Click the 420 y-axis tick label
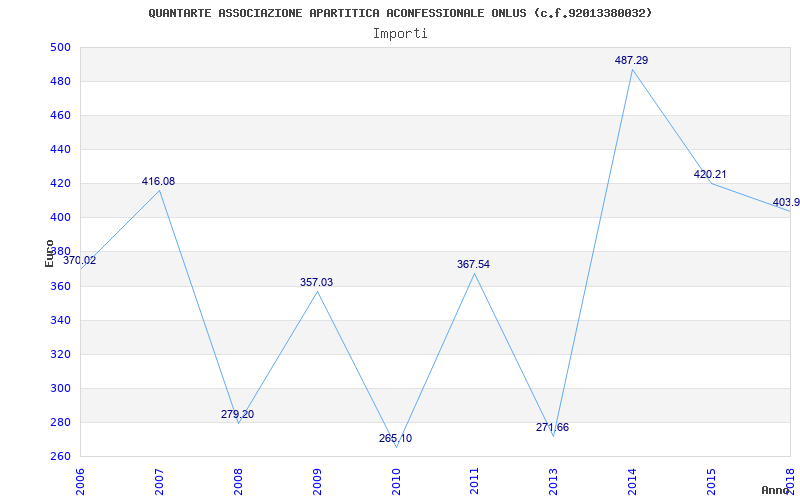Viewport: 800px width, 500px height. [60, 184]
